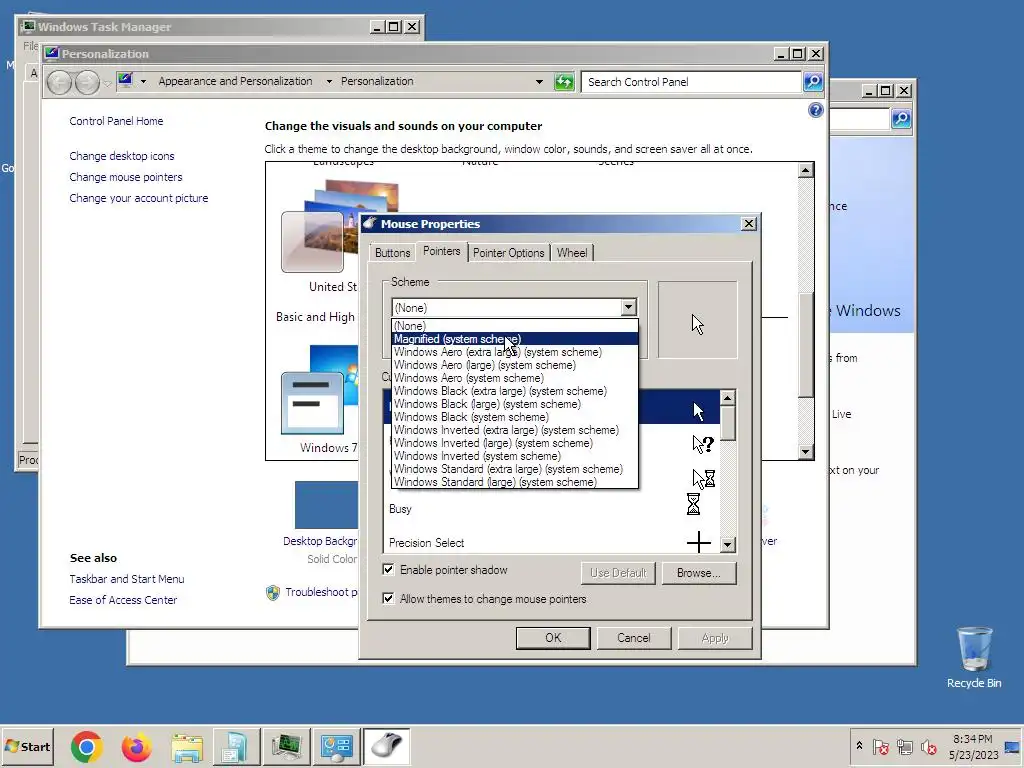This screenshot has height=768, width=1024.
Task: Select the Windows 7 Basic theme thumbnail
Action: [320, 391]
